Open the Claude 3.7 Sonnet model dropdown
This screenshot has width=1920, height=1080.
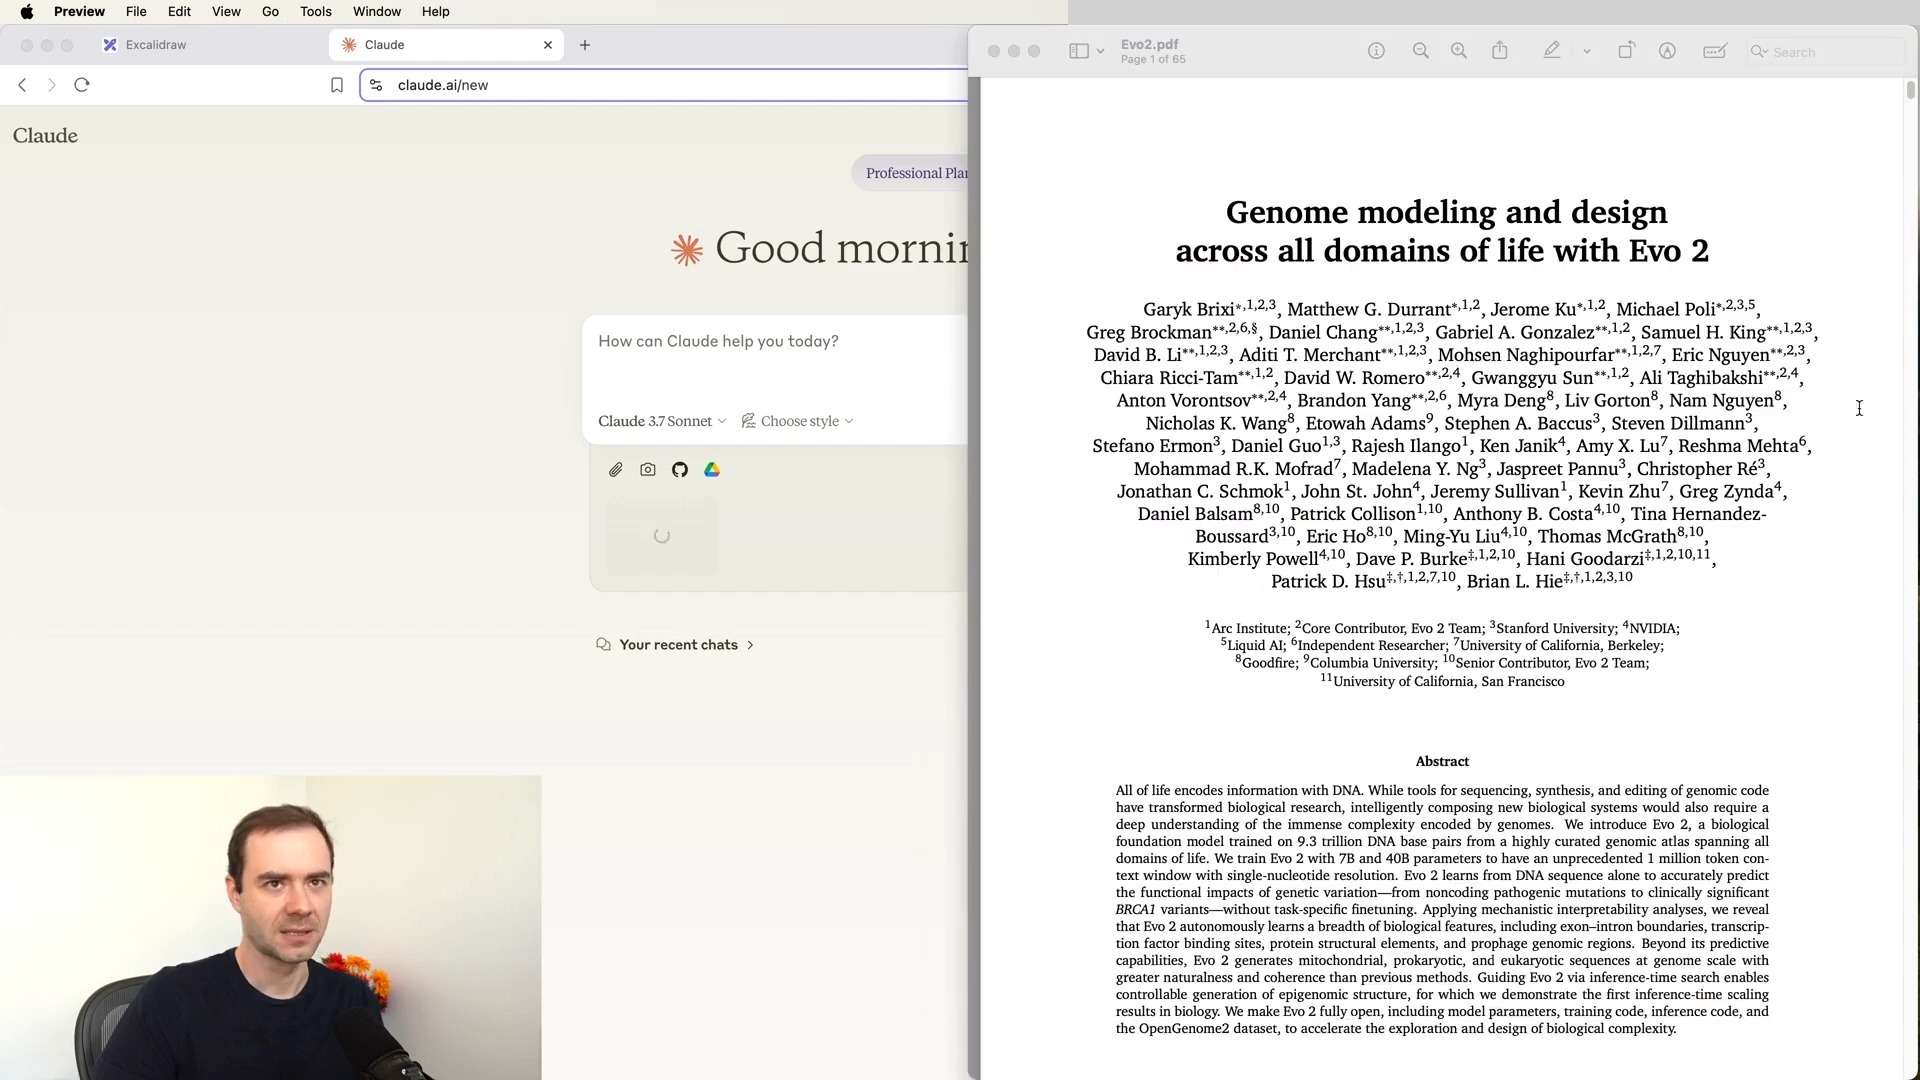(662, 421)
